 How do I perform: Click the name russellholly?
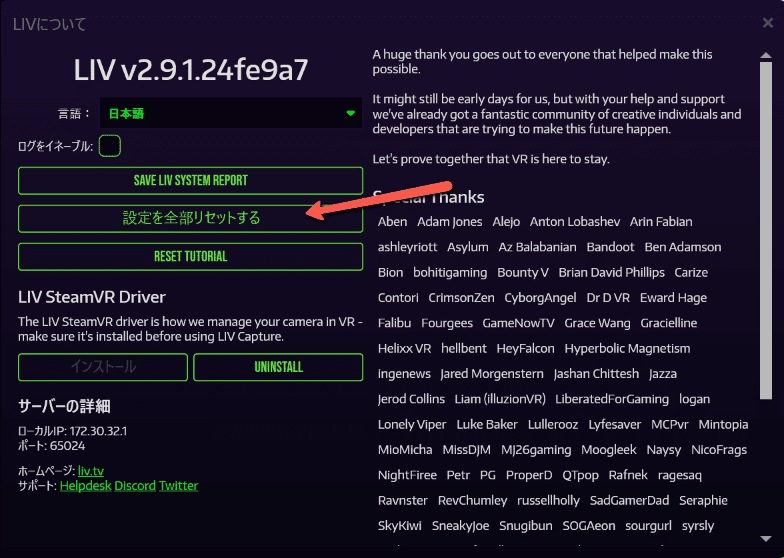pyautogui.click(x=548, y=500)
